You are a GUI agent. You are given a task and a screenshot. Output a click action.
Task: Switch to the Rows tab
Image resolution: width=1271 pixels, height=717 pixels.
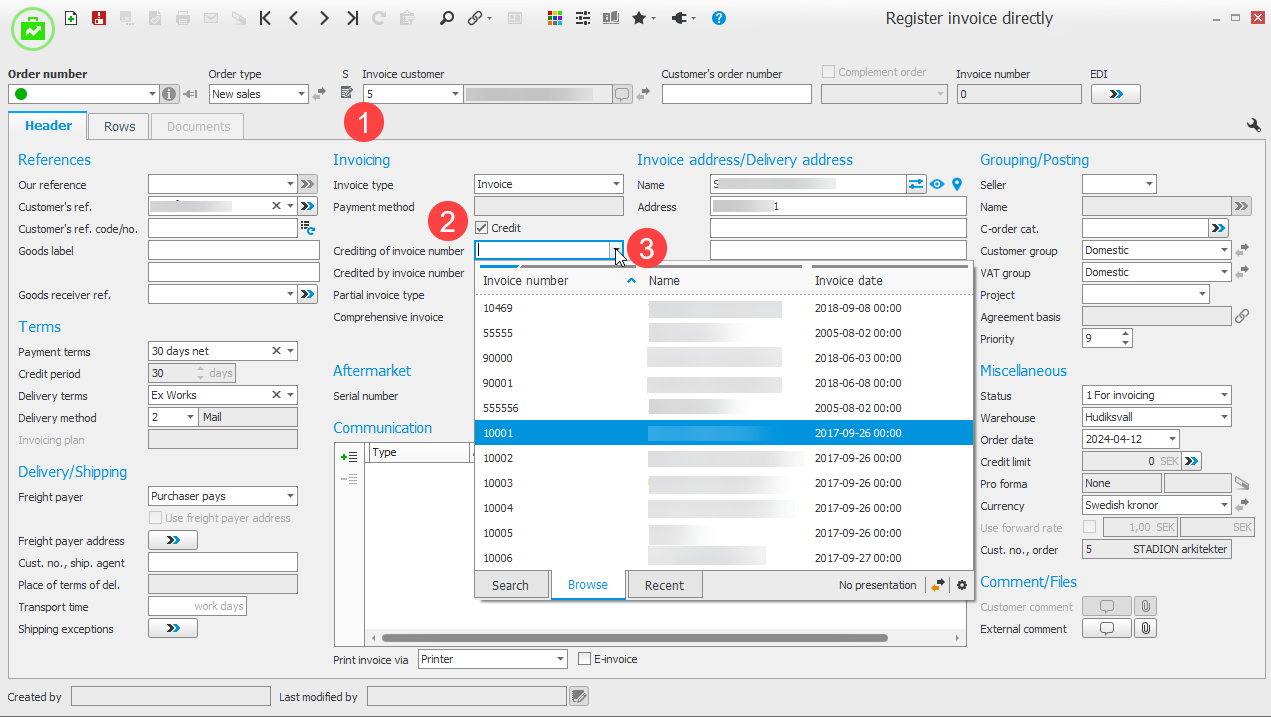(119, 127)
